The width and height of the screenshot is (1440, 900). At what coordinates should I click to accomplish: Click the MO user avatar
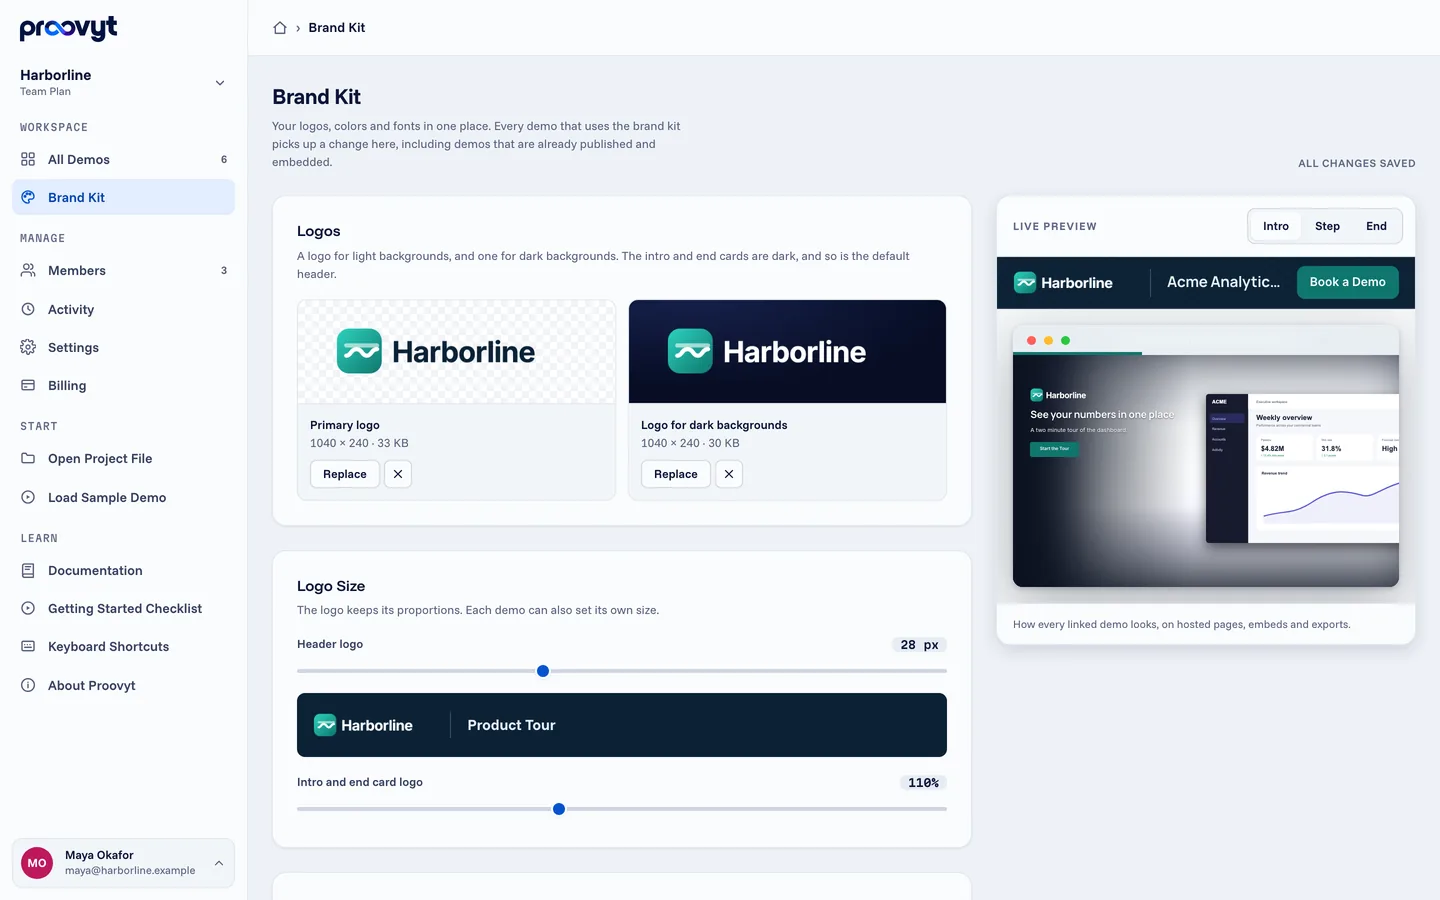coord(37,863)
